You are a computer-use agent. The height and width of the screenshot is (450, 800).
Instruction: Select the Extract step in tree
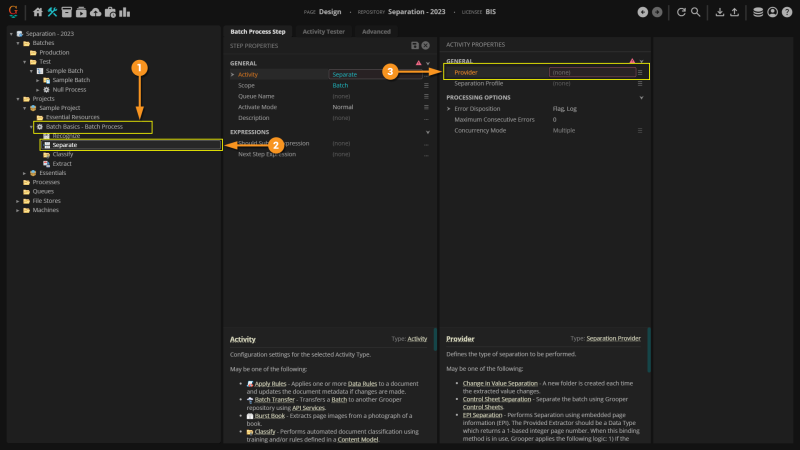point(62,164)
